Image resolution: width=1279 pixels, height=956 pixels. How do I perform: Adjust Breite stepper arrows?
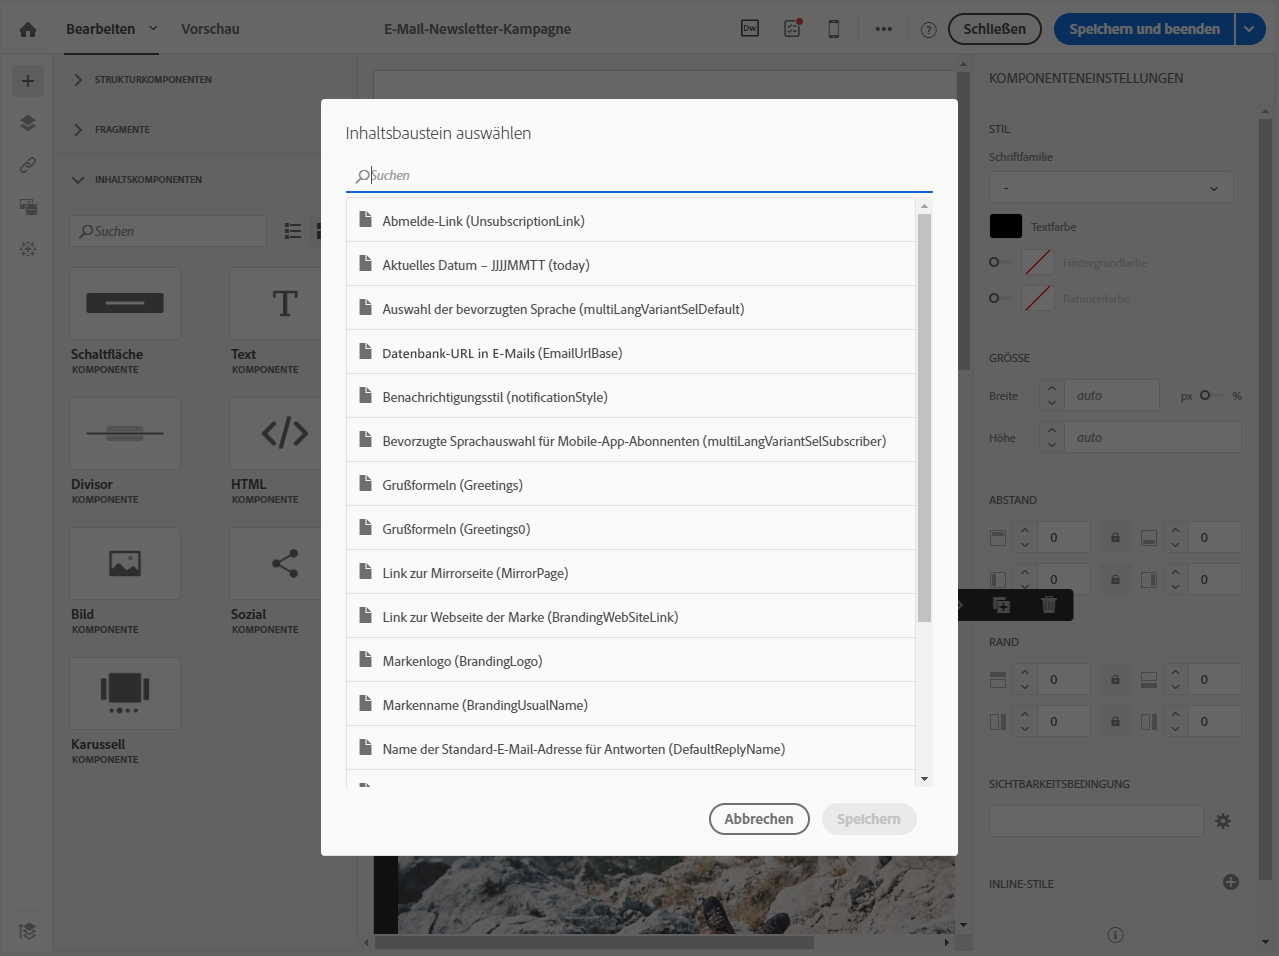click(x=1052, y=395)
